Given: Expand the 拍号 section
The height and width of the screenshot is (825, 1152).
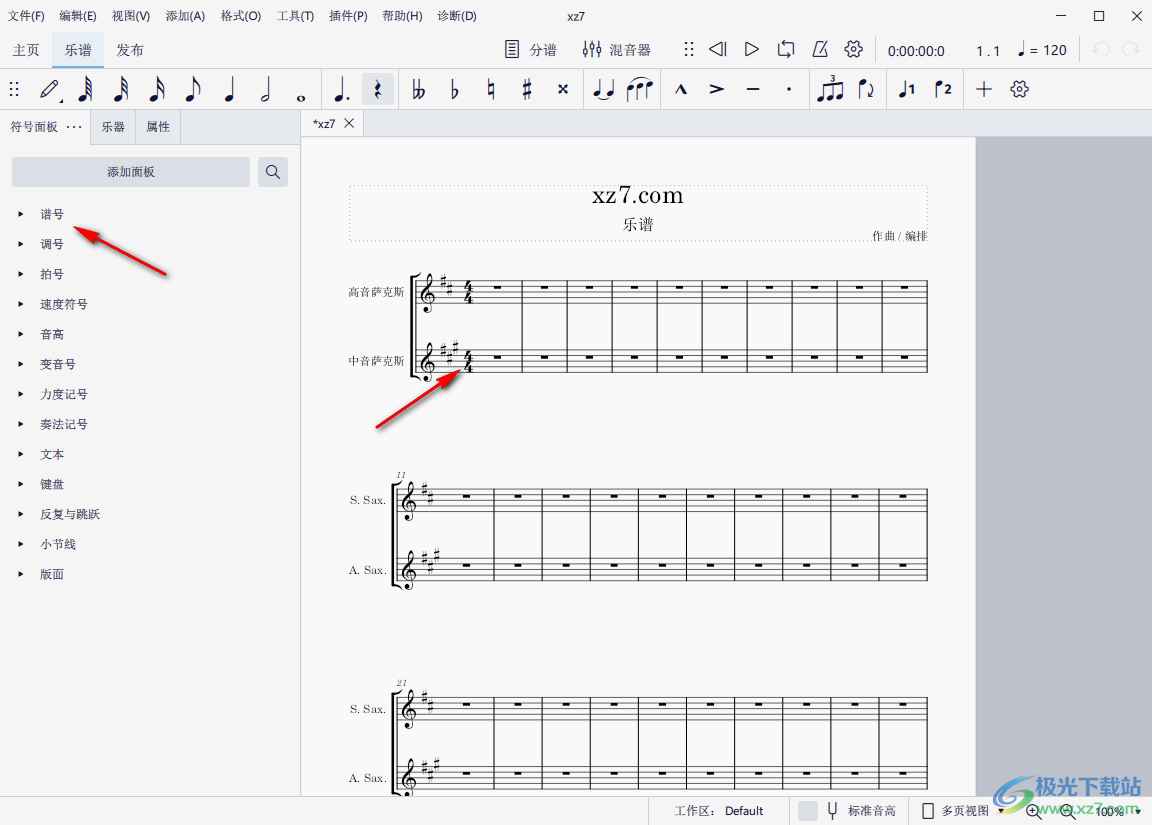Looking at the screenshot, I should pos(52,273).
